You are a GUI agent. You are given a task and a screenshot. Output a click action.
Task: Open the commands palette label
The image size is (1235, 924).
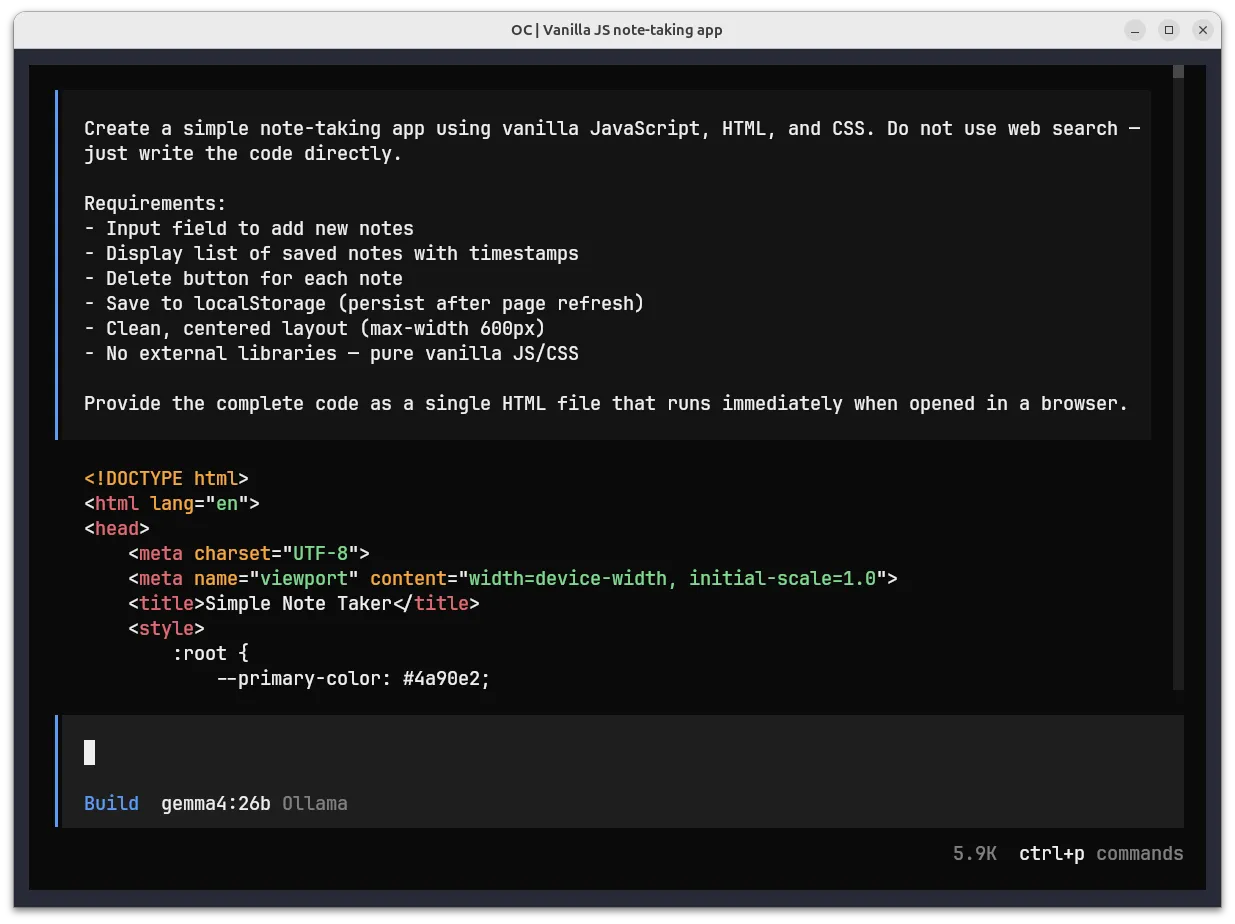pyautogui.click(x=1139, y=853)
